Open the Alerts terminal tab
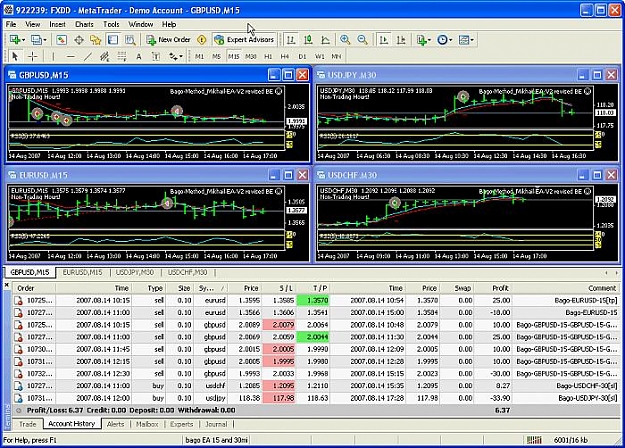 pos(115,424)
